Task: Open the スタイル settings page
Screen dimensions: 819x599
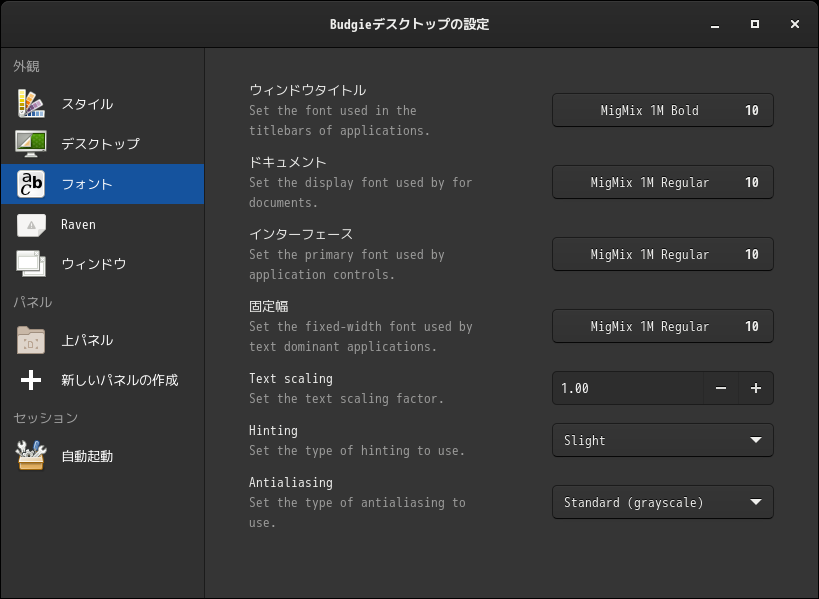Action: tap(102, 103)
